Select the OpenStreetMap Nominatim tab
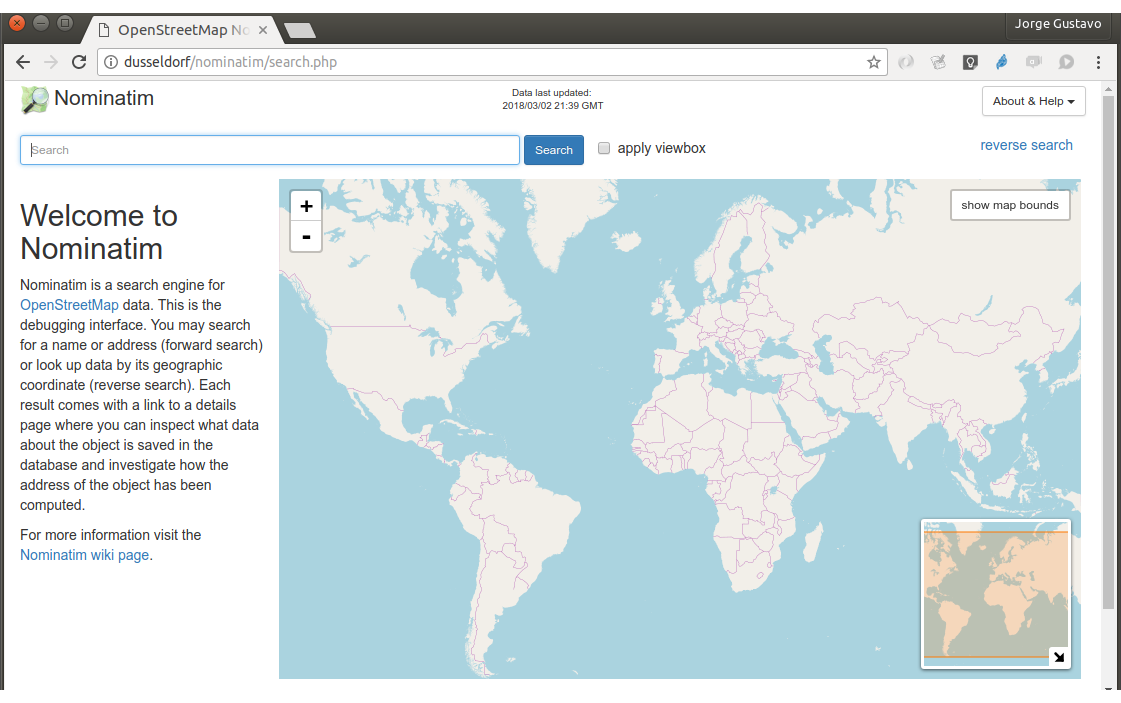 pos(180,30)
